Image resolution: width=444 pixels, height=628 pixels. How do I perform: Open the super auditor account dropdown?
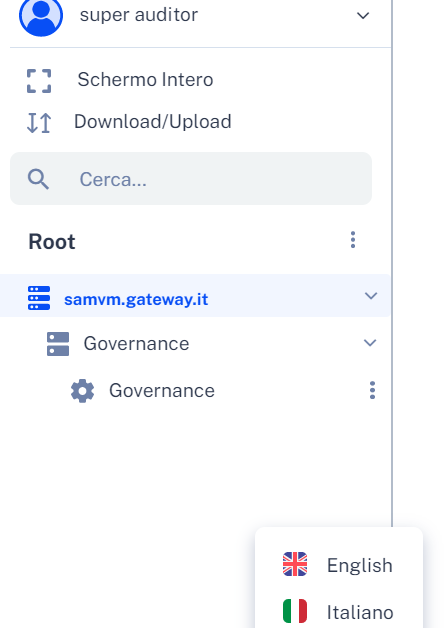[x=363, y=16]
